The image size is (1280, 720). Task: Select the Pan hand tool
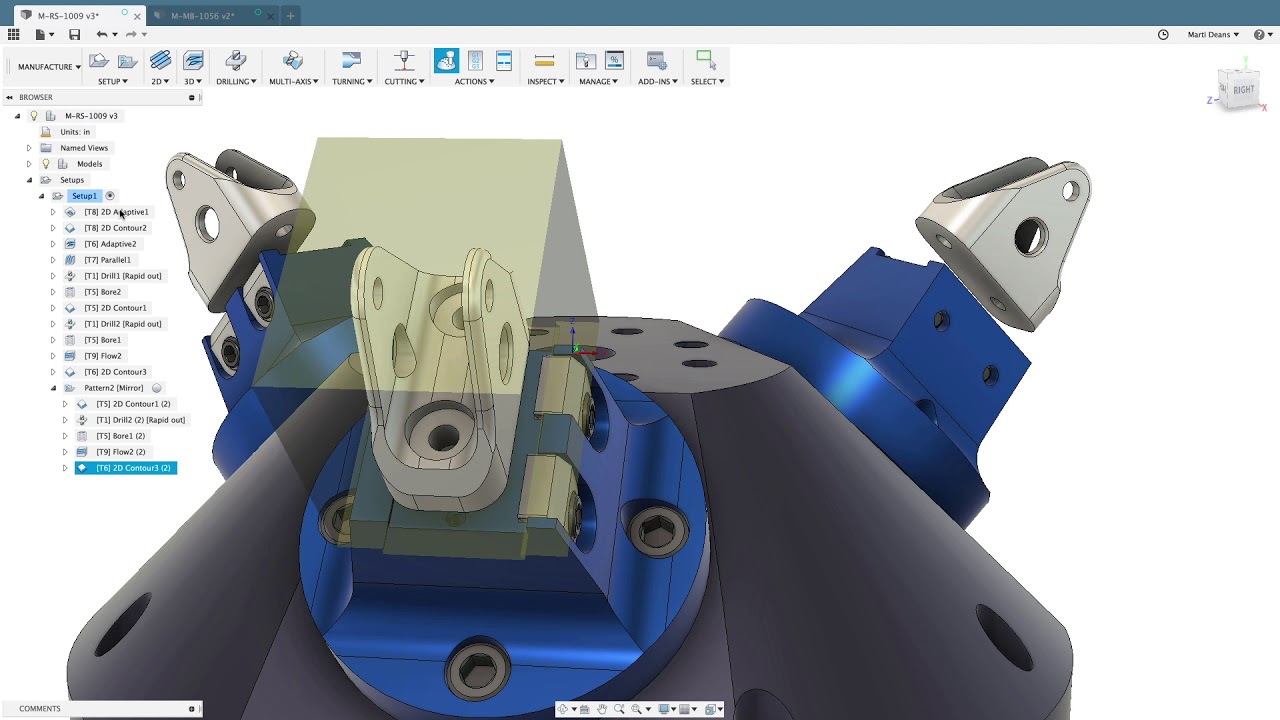coord(602,709)
